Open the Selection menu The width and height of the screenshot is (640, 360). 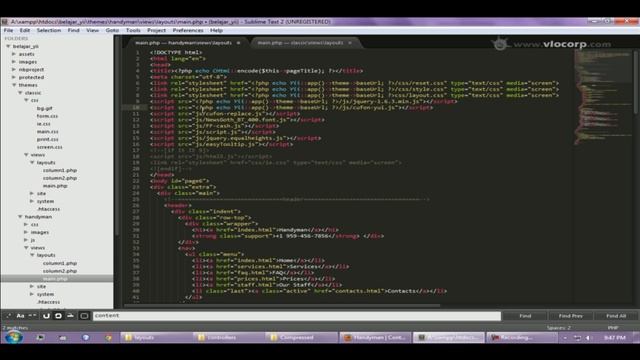[49, 30]
